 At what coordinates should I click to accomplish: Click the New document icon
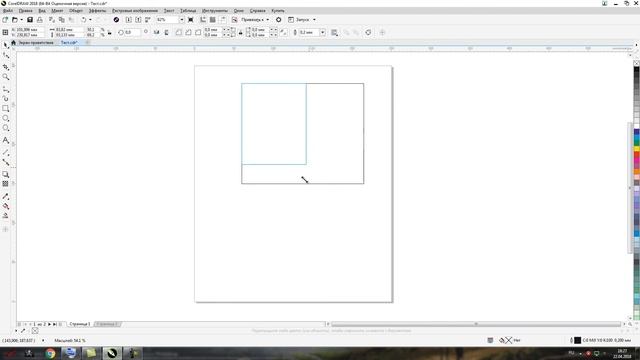click(x=5, y=20)
